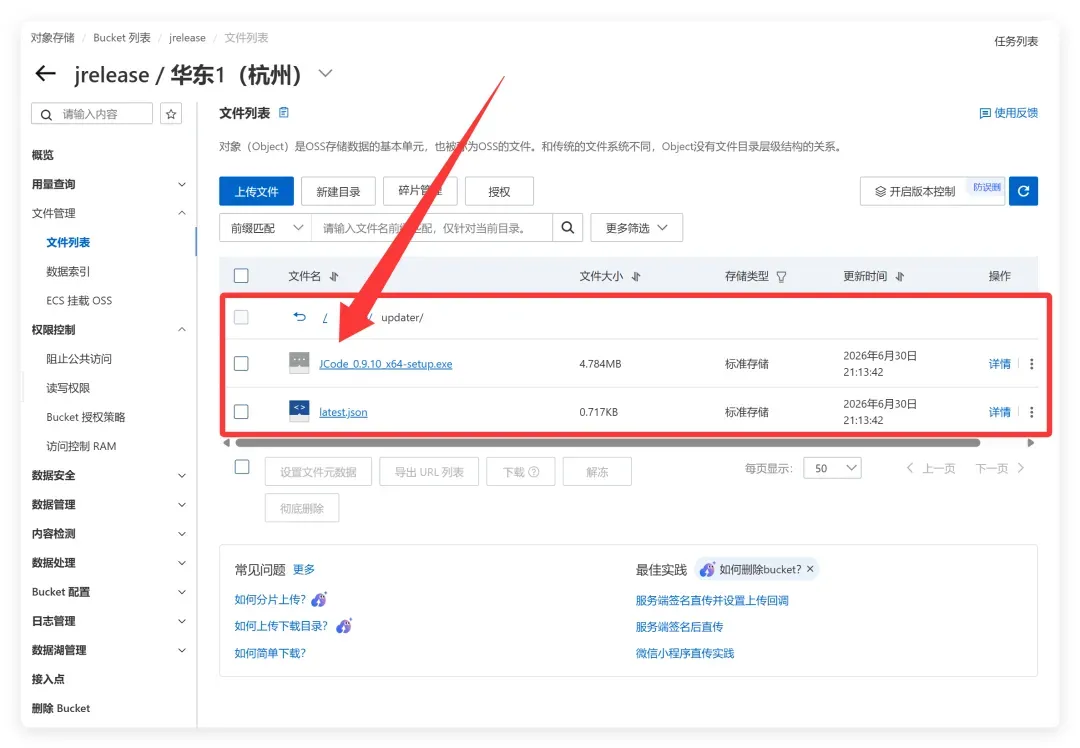Sort by 文件名 using its sort icon
1080x748 pixels.
tap(334, 276)
